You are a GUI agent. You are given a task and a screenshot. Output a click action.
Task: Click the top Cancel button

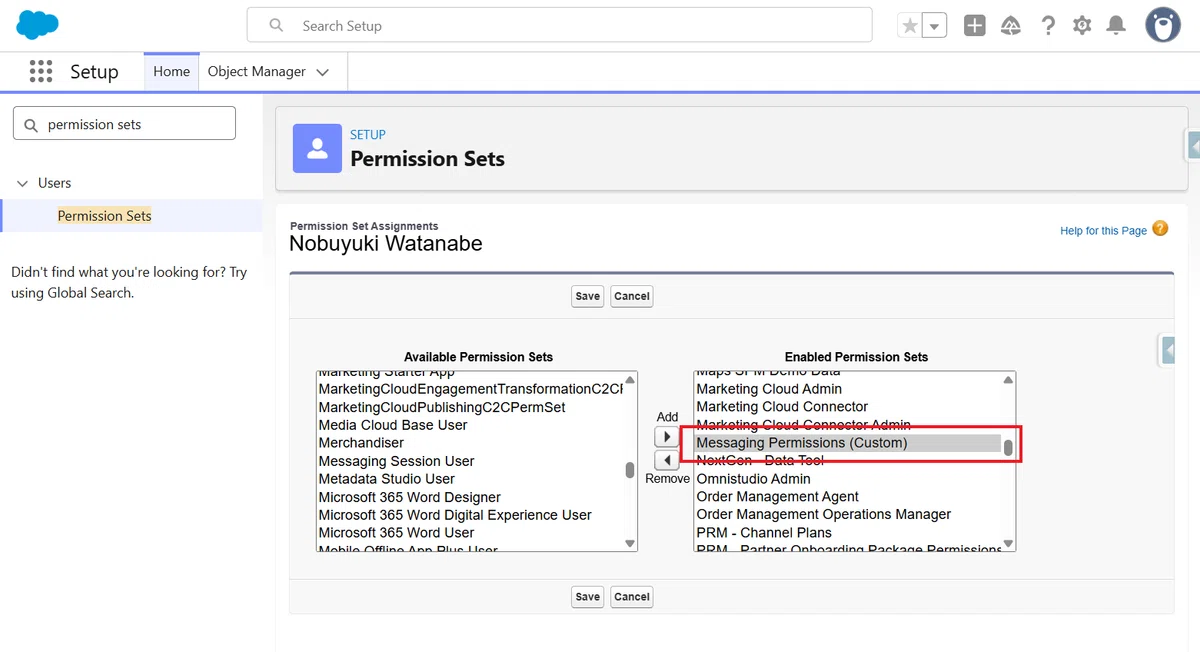point(632,296)
